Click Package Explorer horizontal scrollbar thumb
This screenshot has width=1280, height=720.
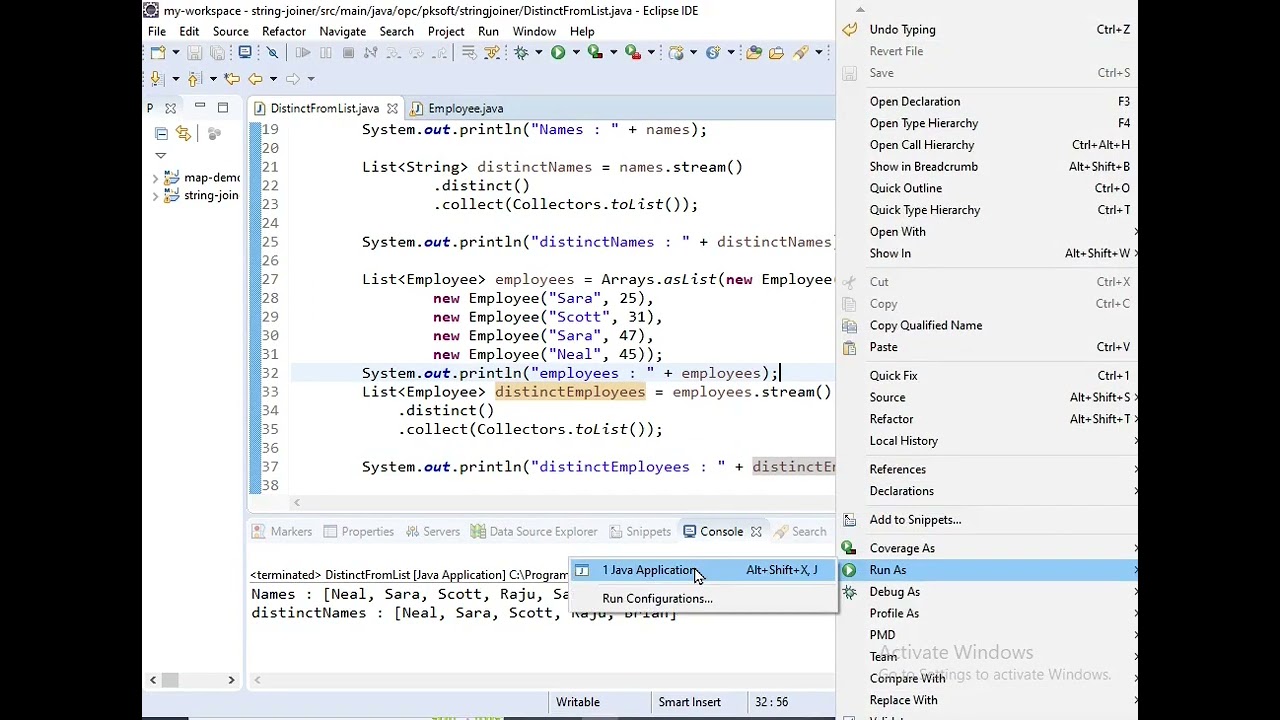[170, 680]
